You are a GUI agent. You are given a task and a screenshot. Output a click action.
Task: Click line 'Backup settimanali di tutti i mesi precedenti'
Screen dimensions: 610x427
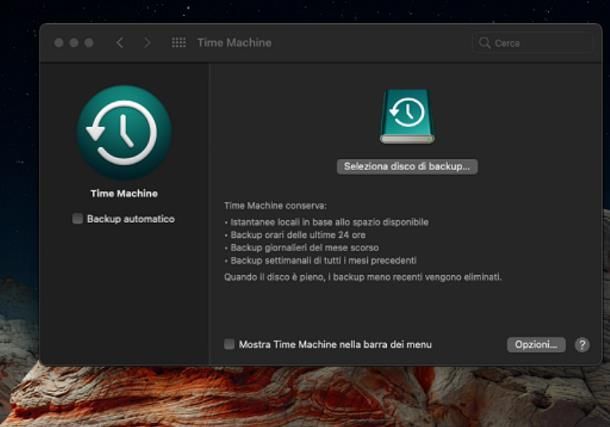(323, 261)
